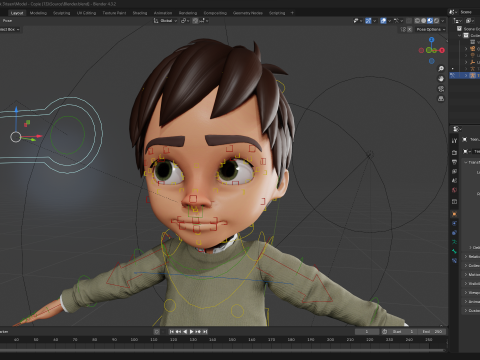Open snapping options dropdown

203,21
